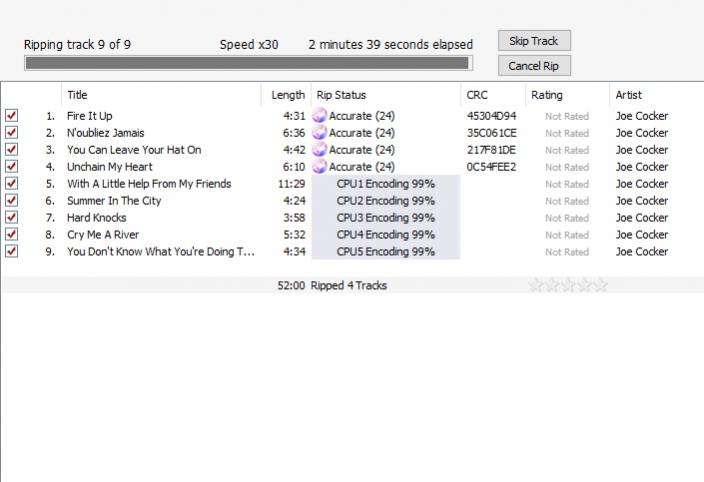
Task: Click the AccurateRip icon for Fire It Up
Action: click(320, 116)
